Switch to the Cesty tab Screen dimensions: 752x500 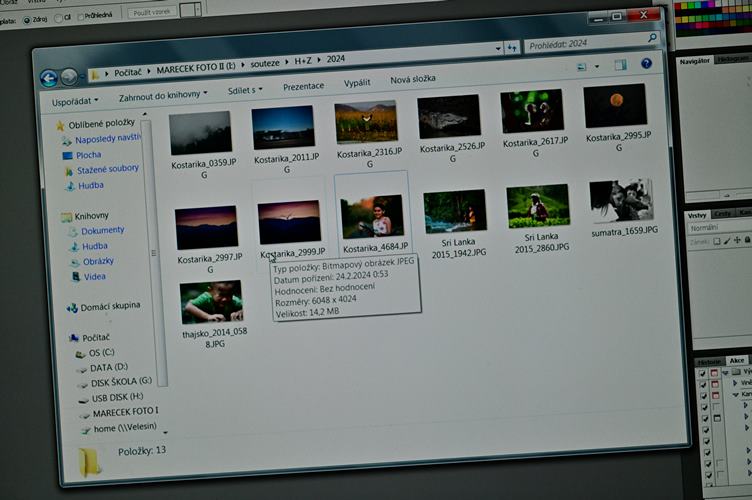pos(722,214)
